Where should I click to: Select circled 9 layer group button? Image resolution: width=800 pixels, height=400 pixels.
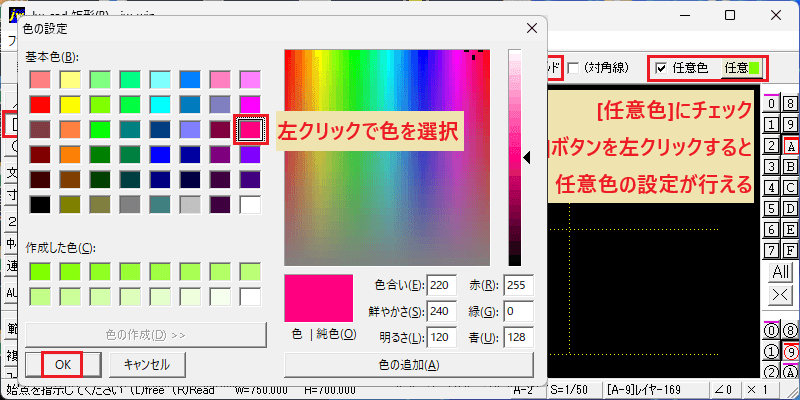790,352
